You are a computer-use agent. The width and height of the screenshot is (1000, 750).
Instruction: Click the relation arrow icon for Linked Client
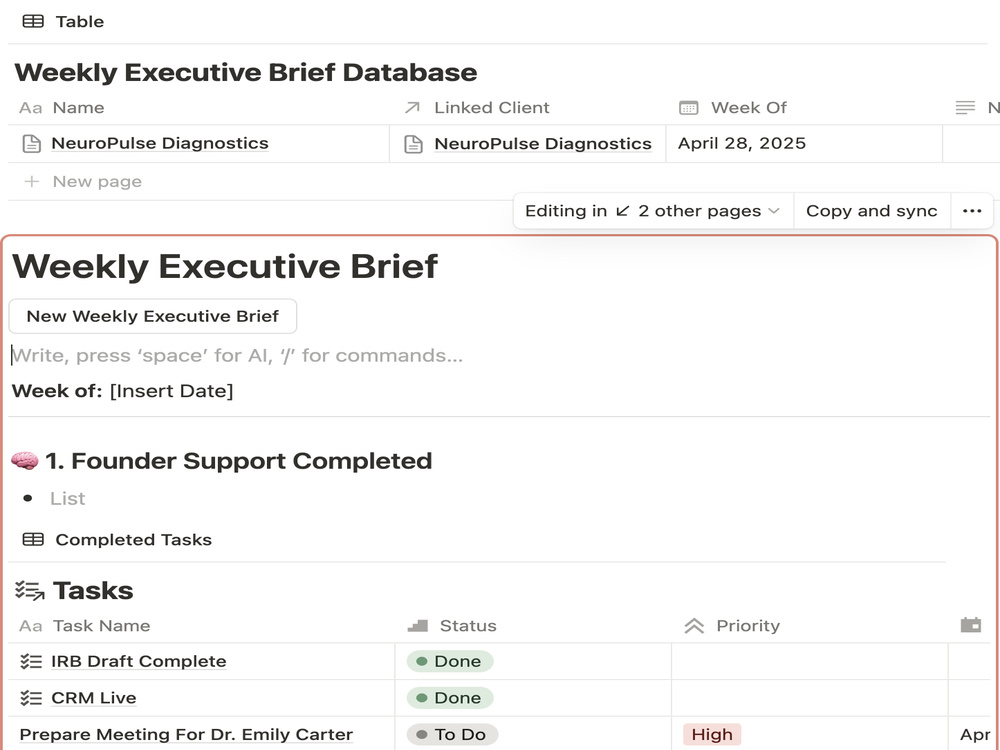click(x=413, y=108)
